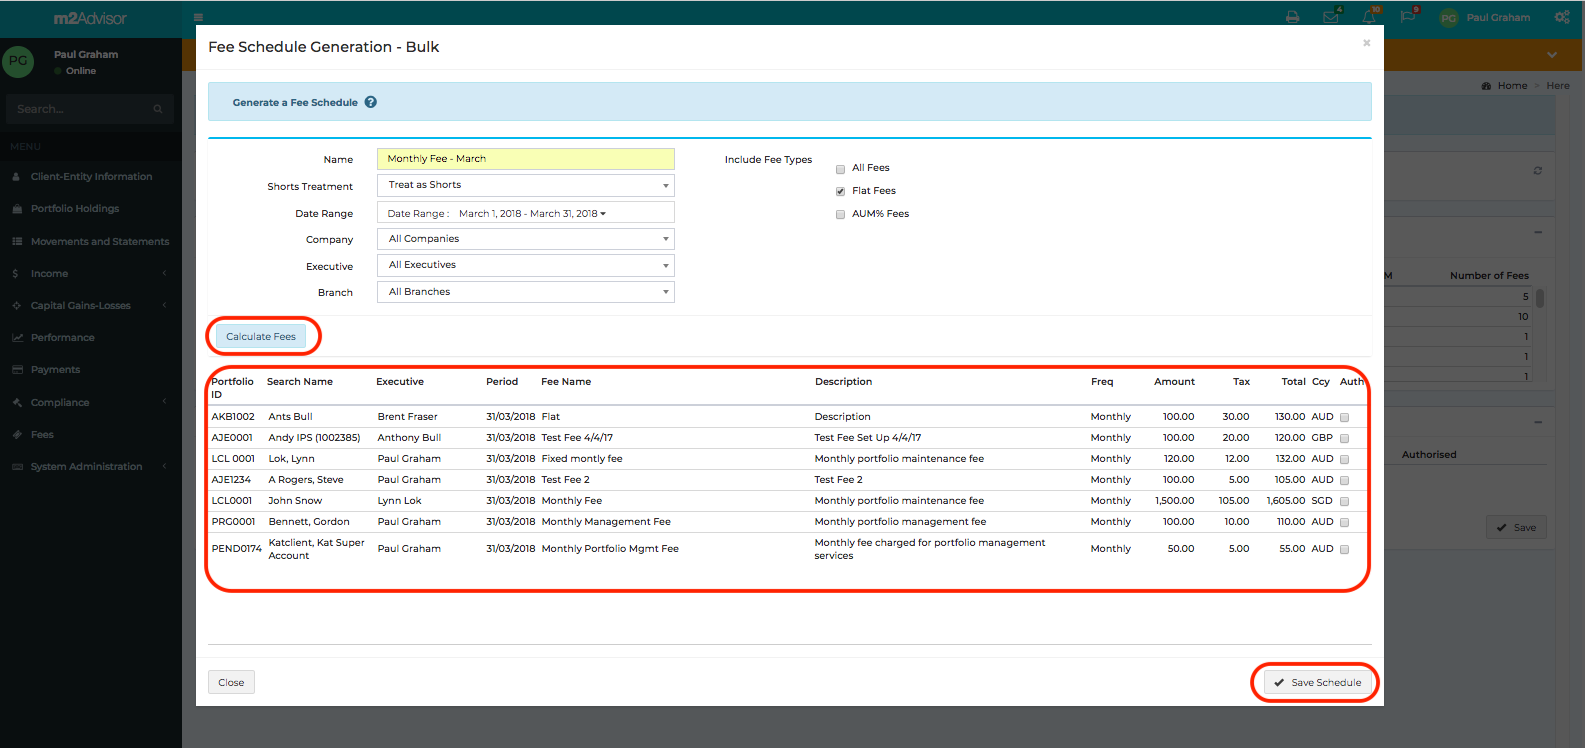Click the flag notifications icon
The image size is (1585, 748).
[x=1407, y=17]
